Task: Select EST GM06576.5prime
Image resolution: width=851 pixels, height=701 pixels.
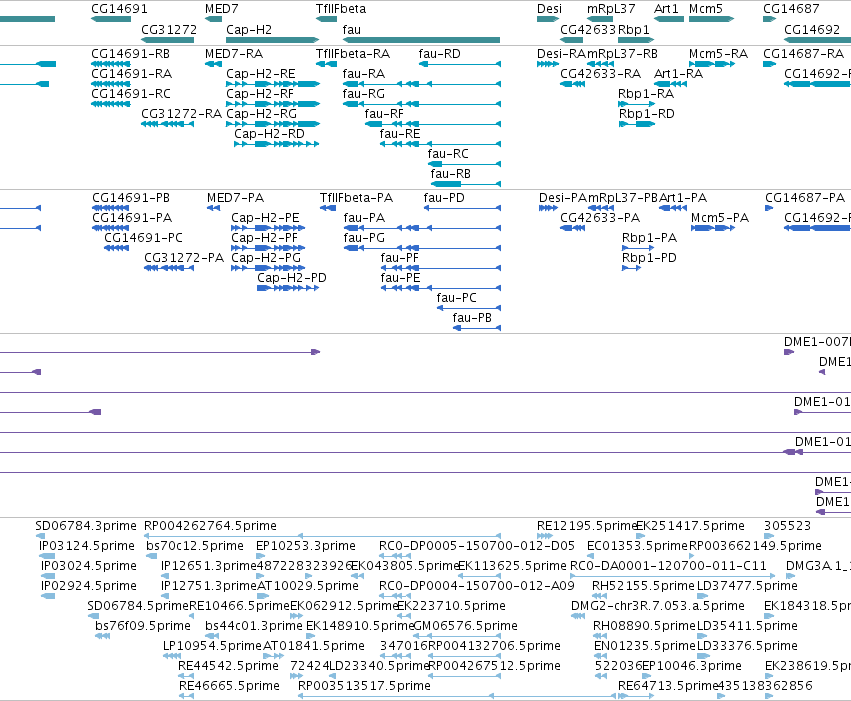Action: point(465,626)
